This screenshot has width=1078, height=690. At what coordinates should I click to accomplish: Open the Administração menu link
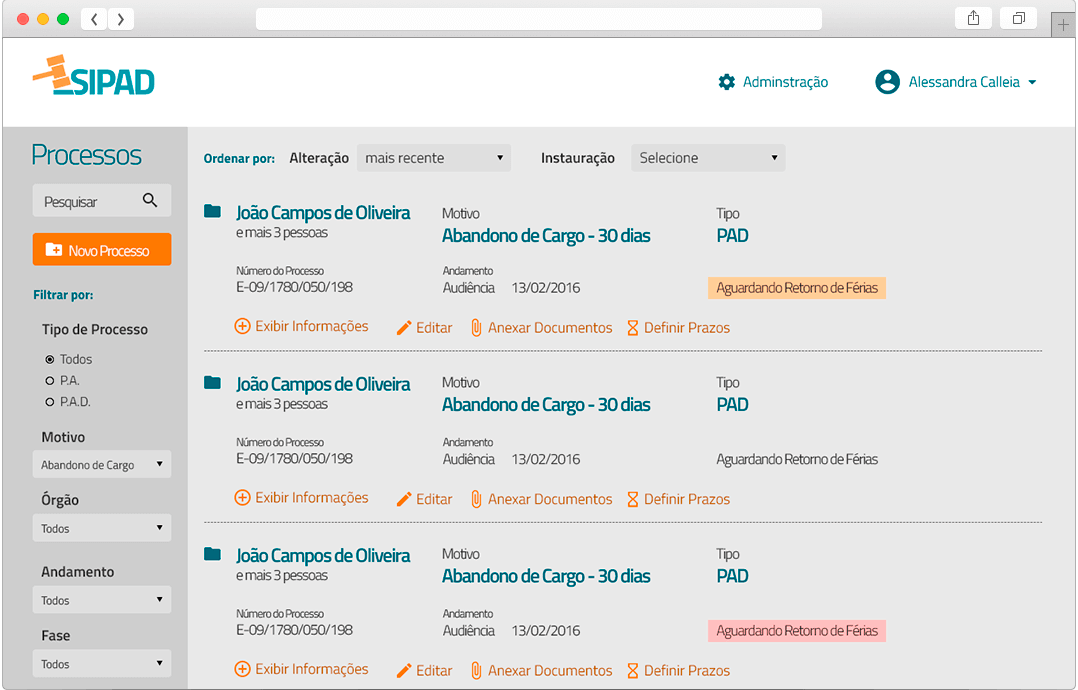click(x=785, y=82)
